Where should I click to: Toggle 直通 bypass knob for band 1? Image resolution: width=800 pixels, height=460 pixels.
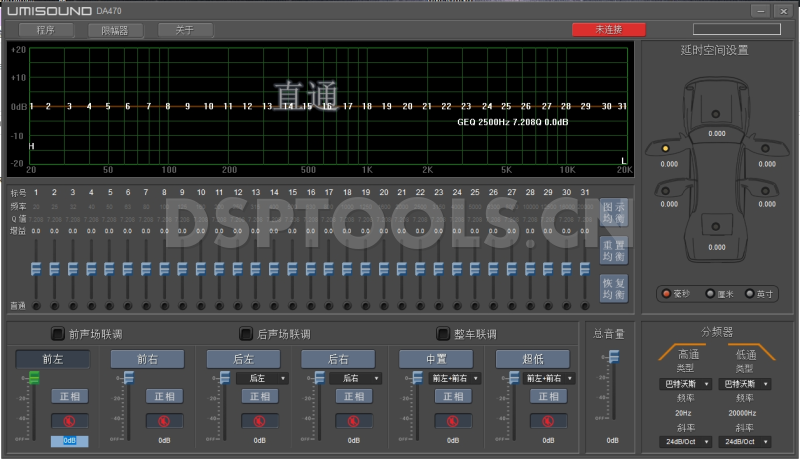[x=36, y=306]
